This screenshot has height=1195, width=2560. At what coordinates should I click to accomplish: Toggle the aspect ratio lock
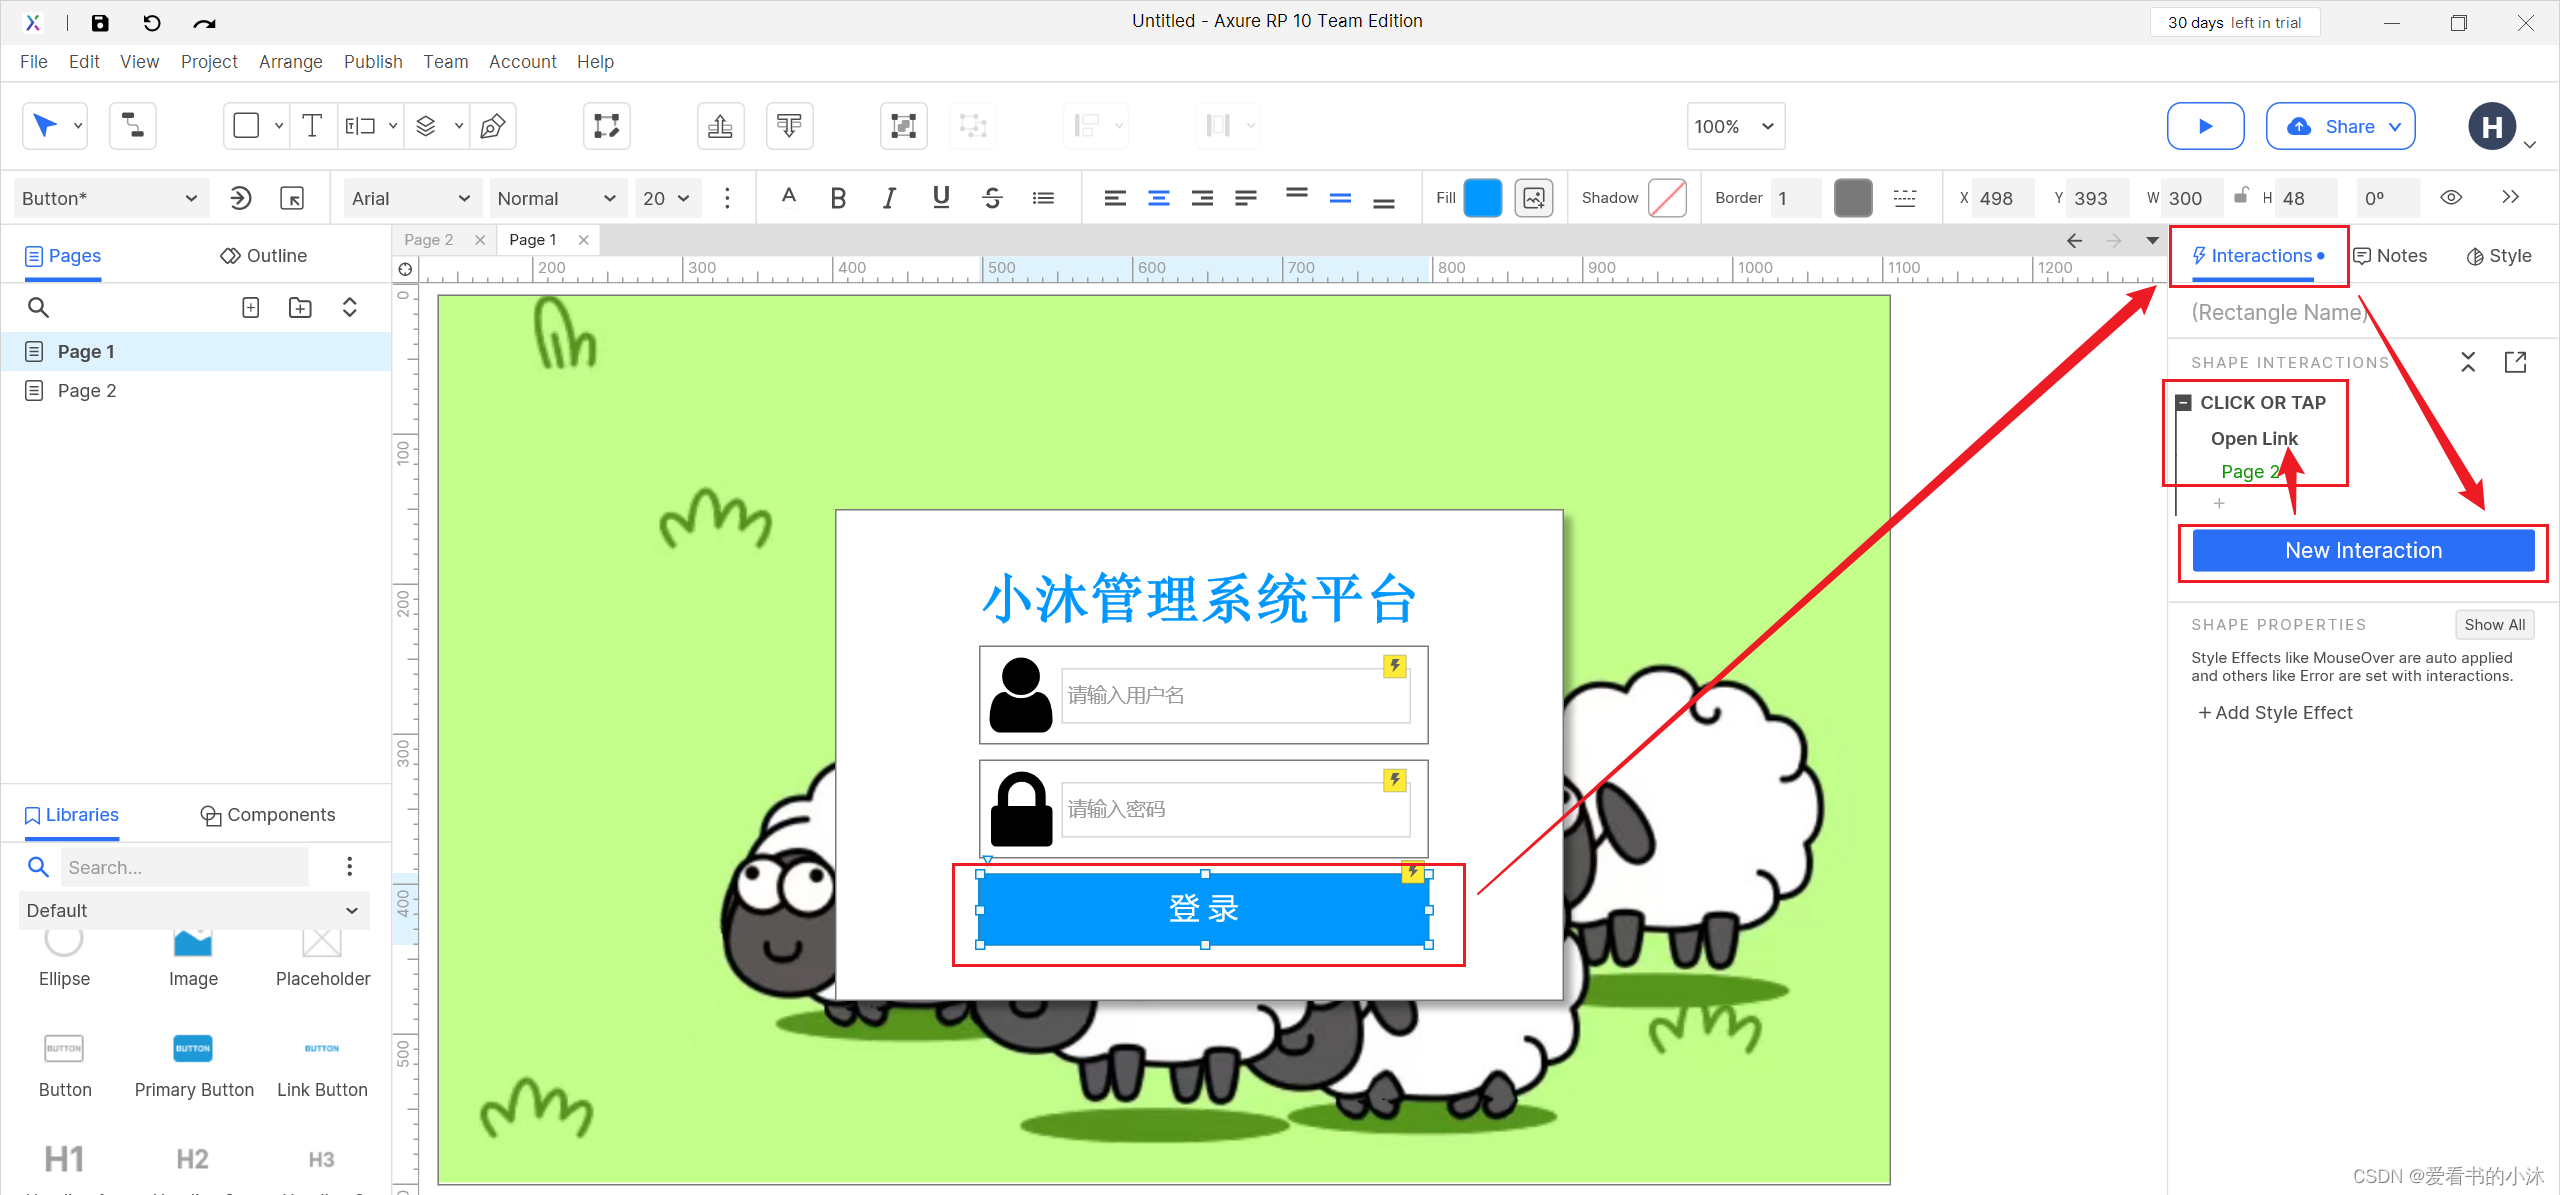pyautogui.click(x=2241, y=195)
